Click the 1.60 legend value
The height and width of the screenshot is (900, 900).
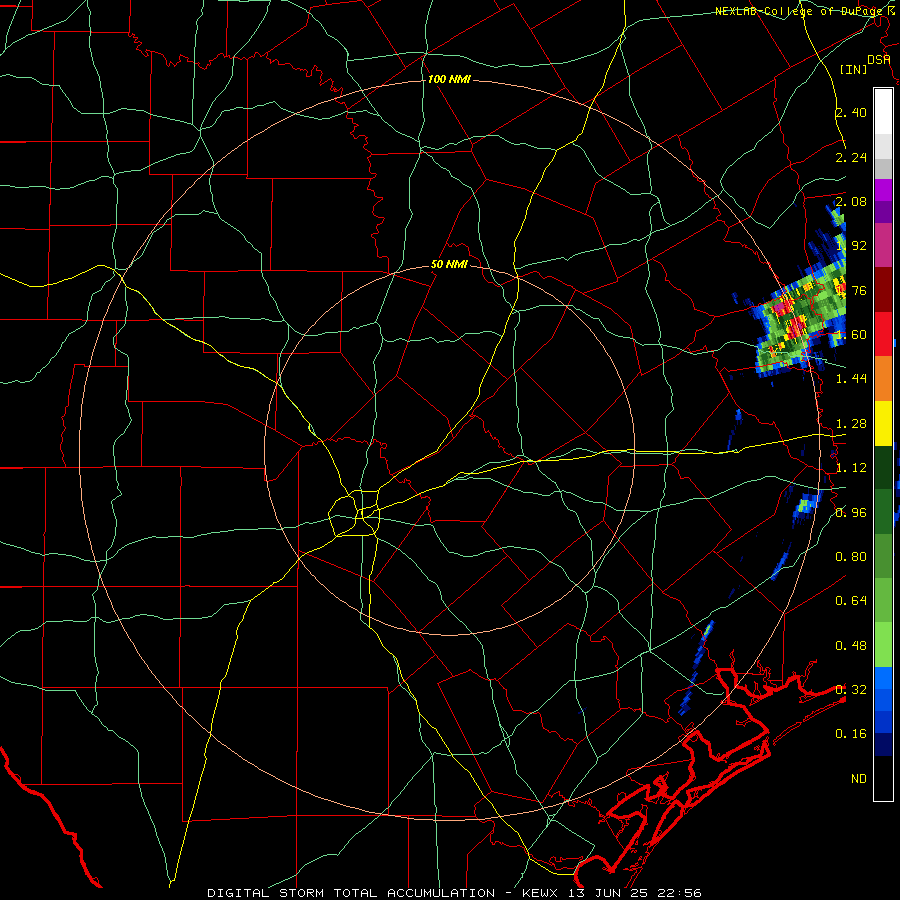point(851,335)
